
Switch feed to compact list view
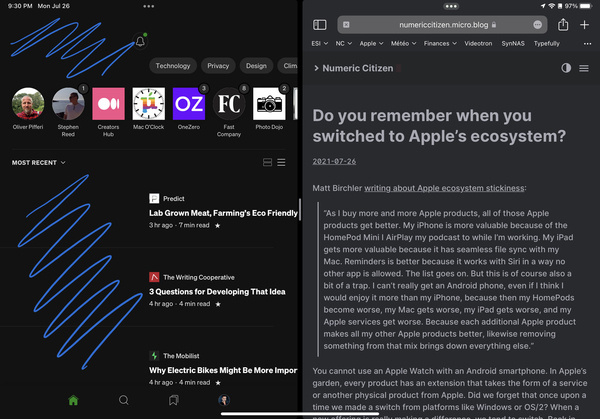tap(282, 162)
